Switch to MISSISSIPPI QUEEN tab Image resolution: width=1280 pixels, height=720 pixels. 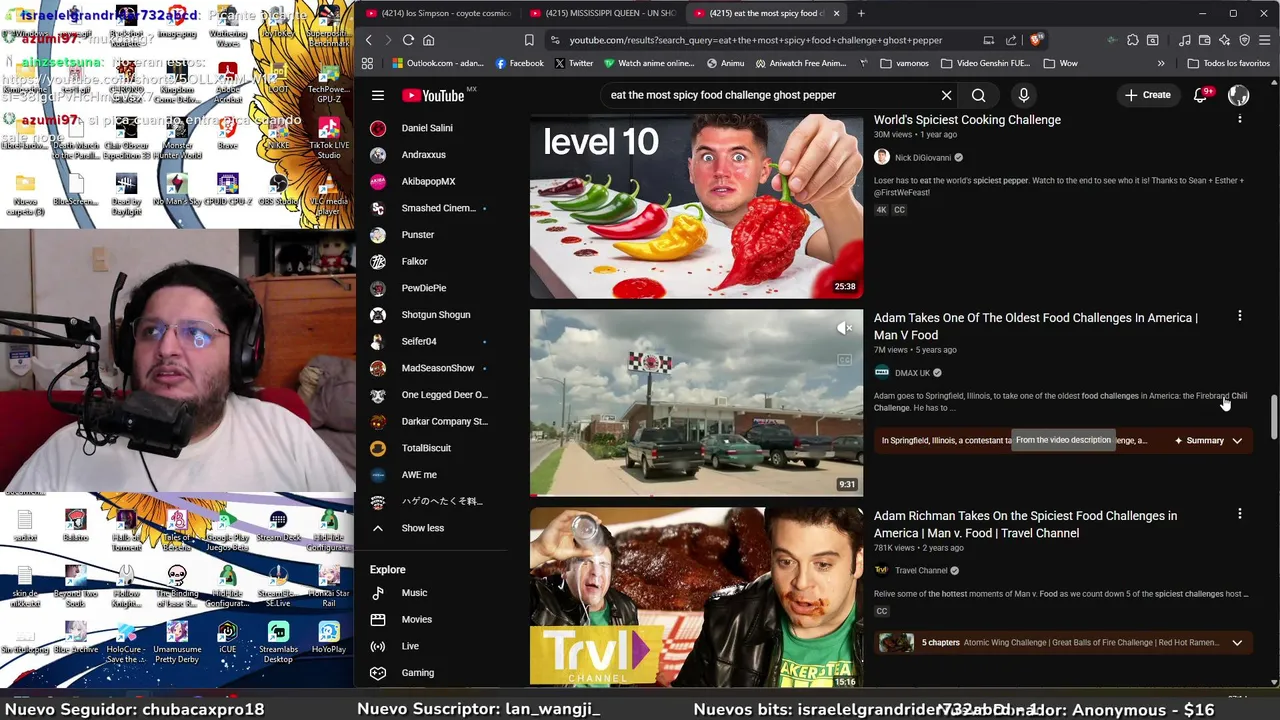603,13
